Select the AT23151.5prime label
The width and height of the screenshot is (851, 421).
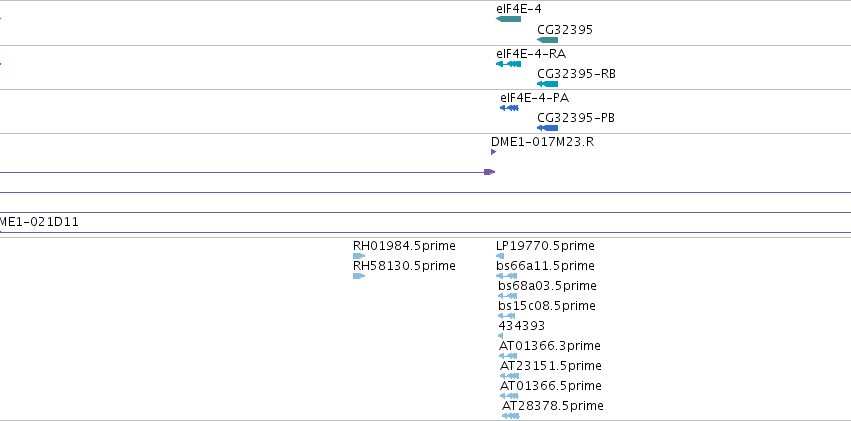550,366
